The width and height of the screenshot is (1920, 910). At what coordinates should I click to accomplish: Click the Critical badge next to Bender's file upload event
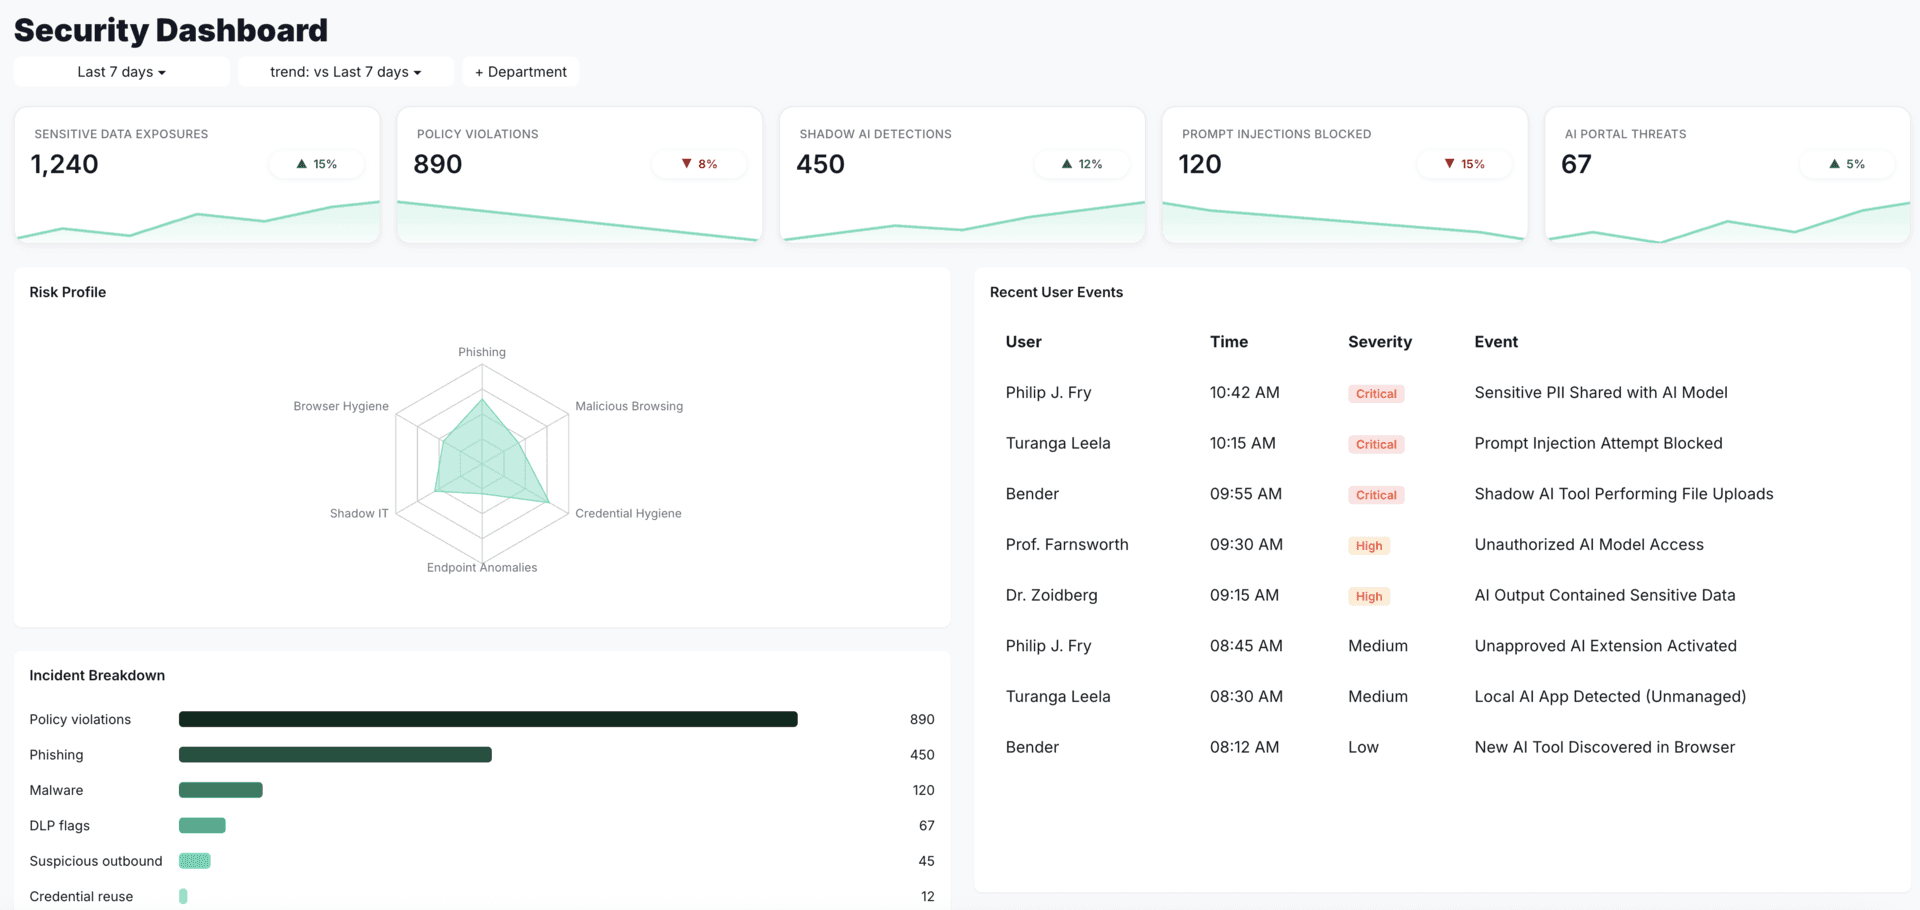point(1376,494)
